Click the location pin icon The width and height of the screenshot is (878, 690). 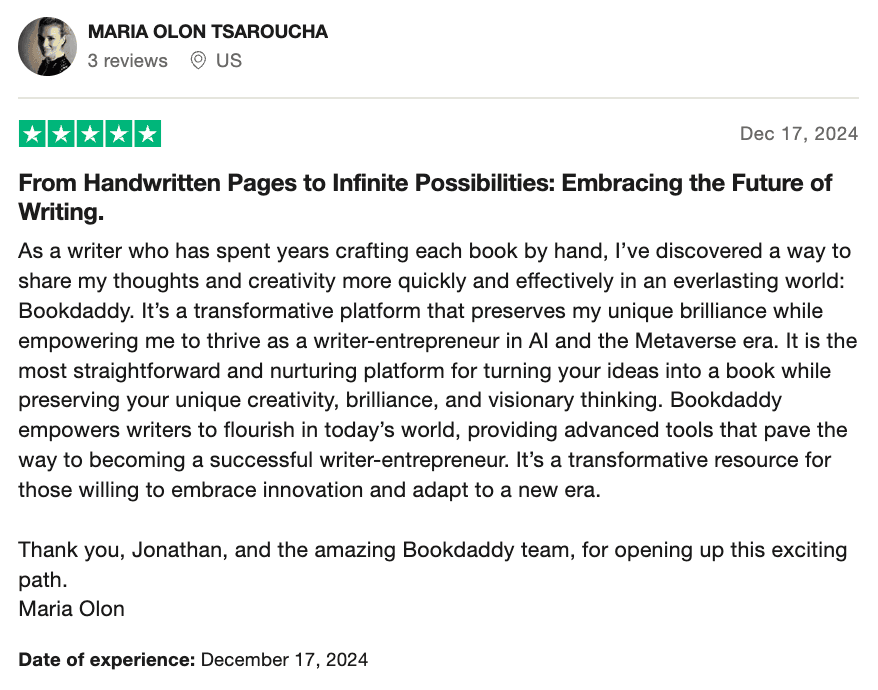[x=198, y=61]
